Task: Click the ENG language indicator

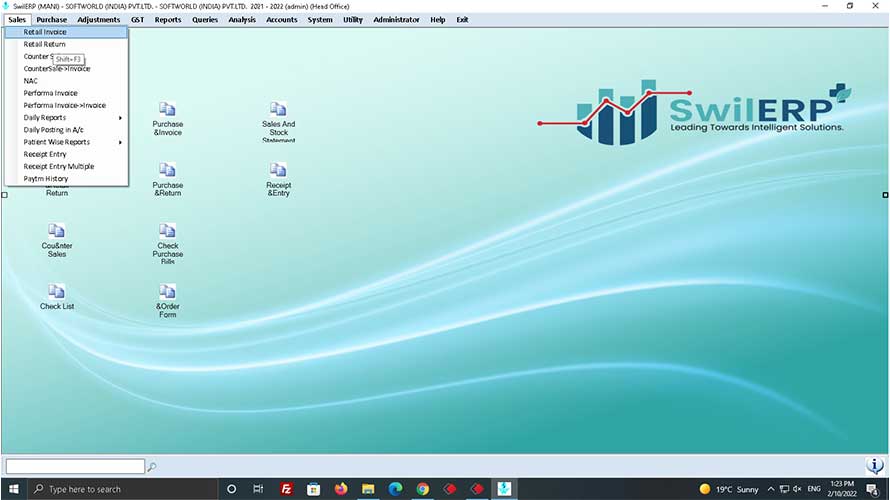Action: point(814,489)
